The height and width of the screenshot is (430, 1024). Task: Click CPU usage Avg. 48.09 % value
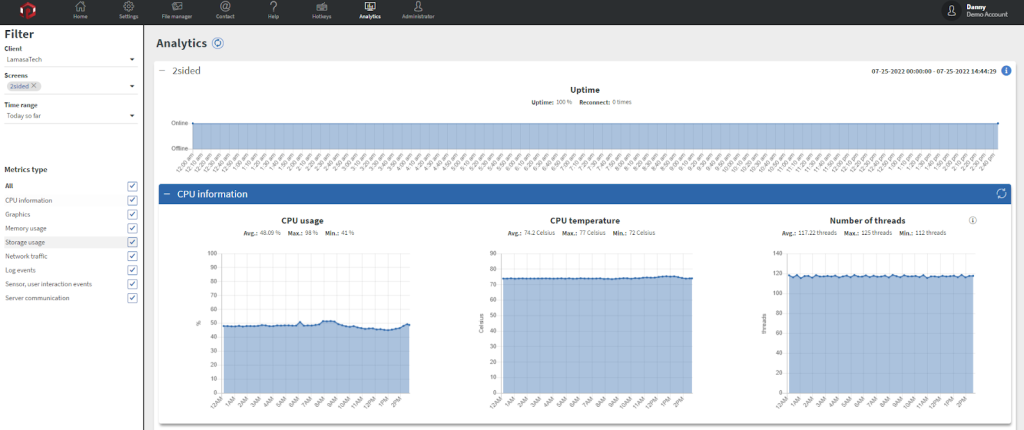click(261, 233)
